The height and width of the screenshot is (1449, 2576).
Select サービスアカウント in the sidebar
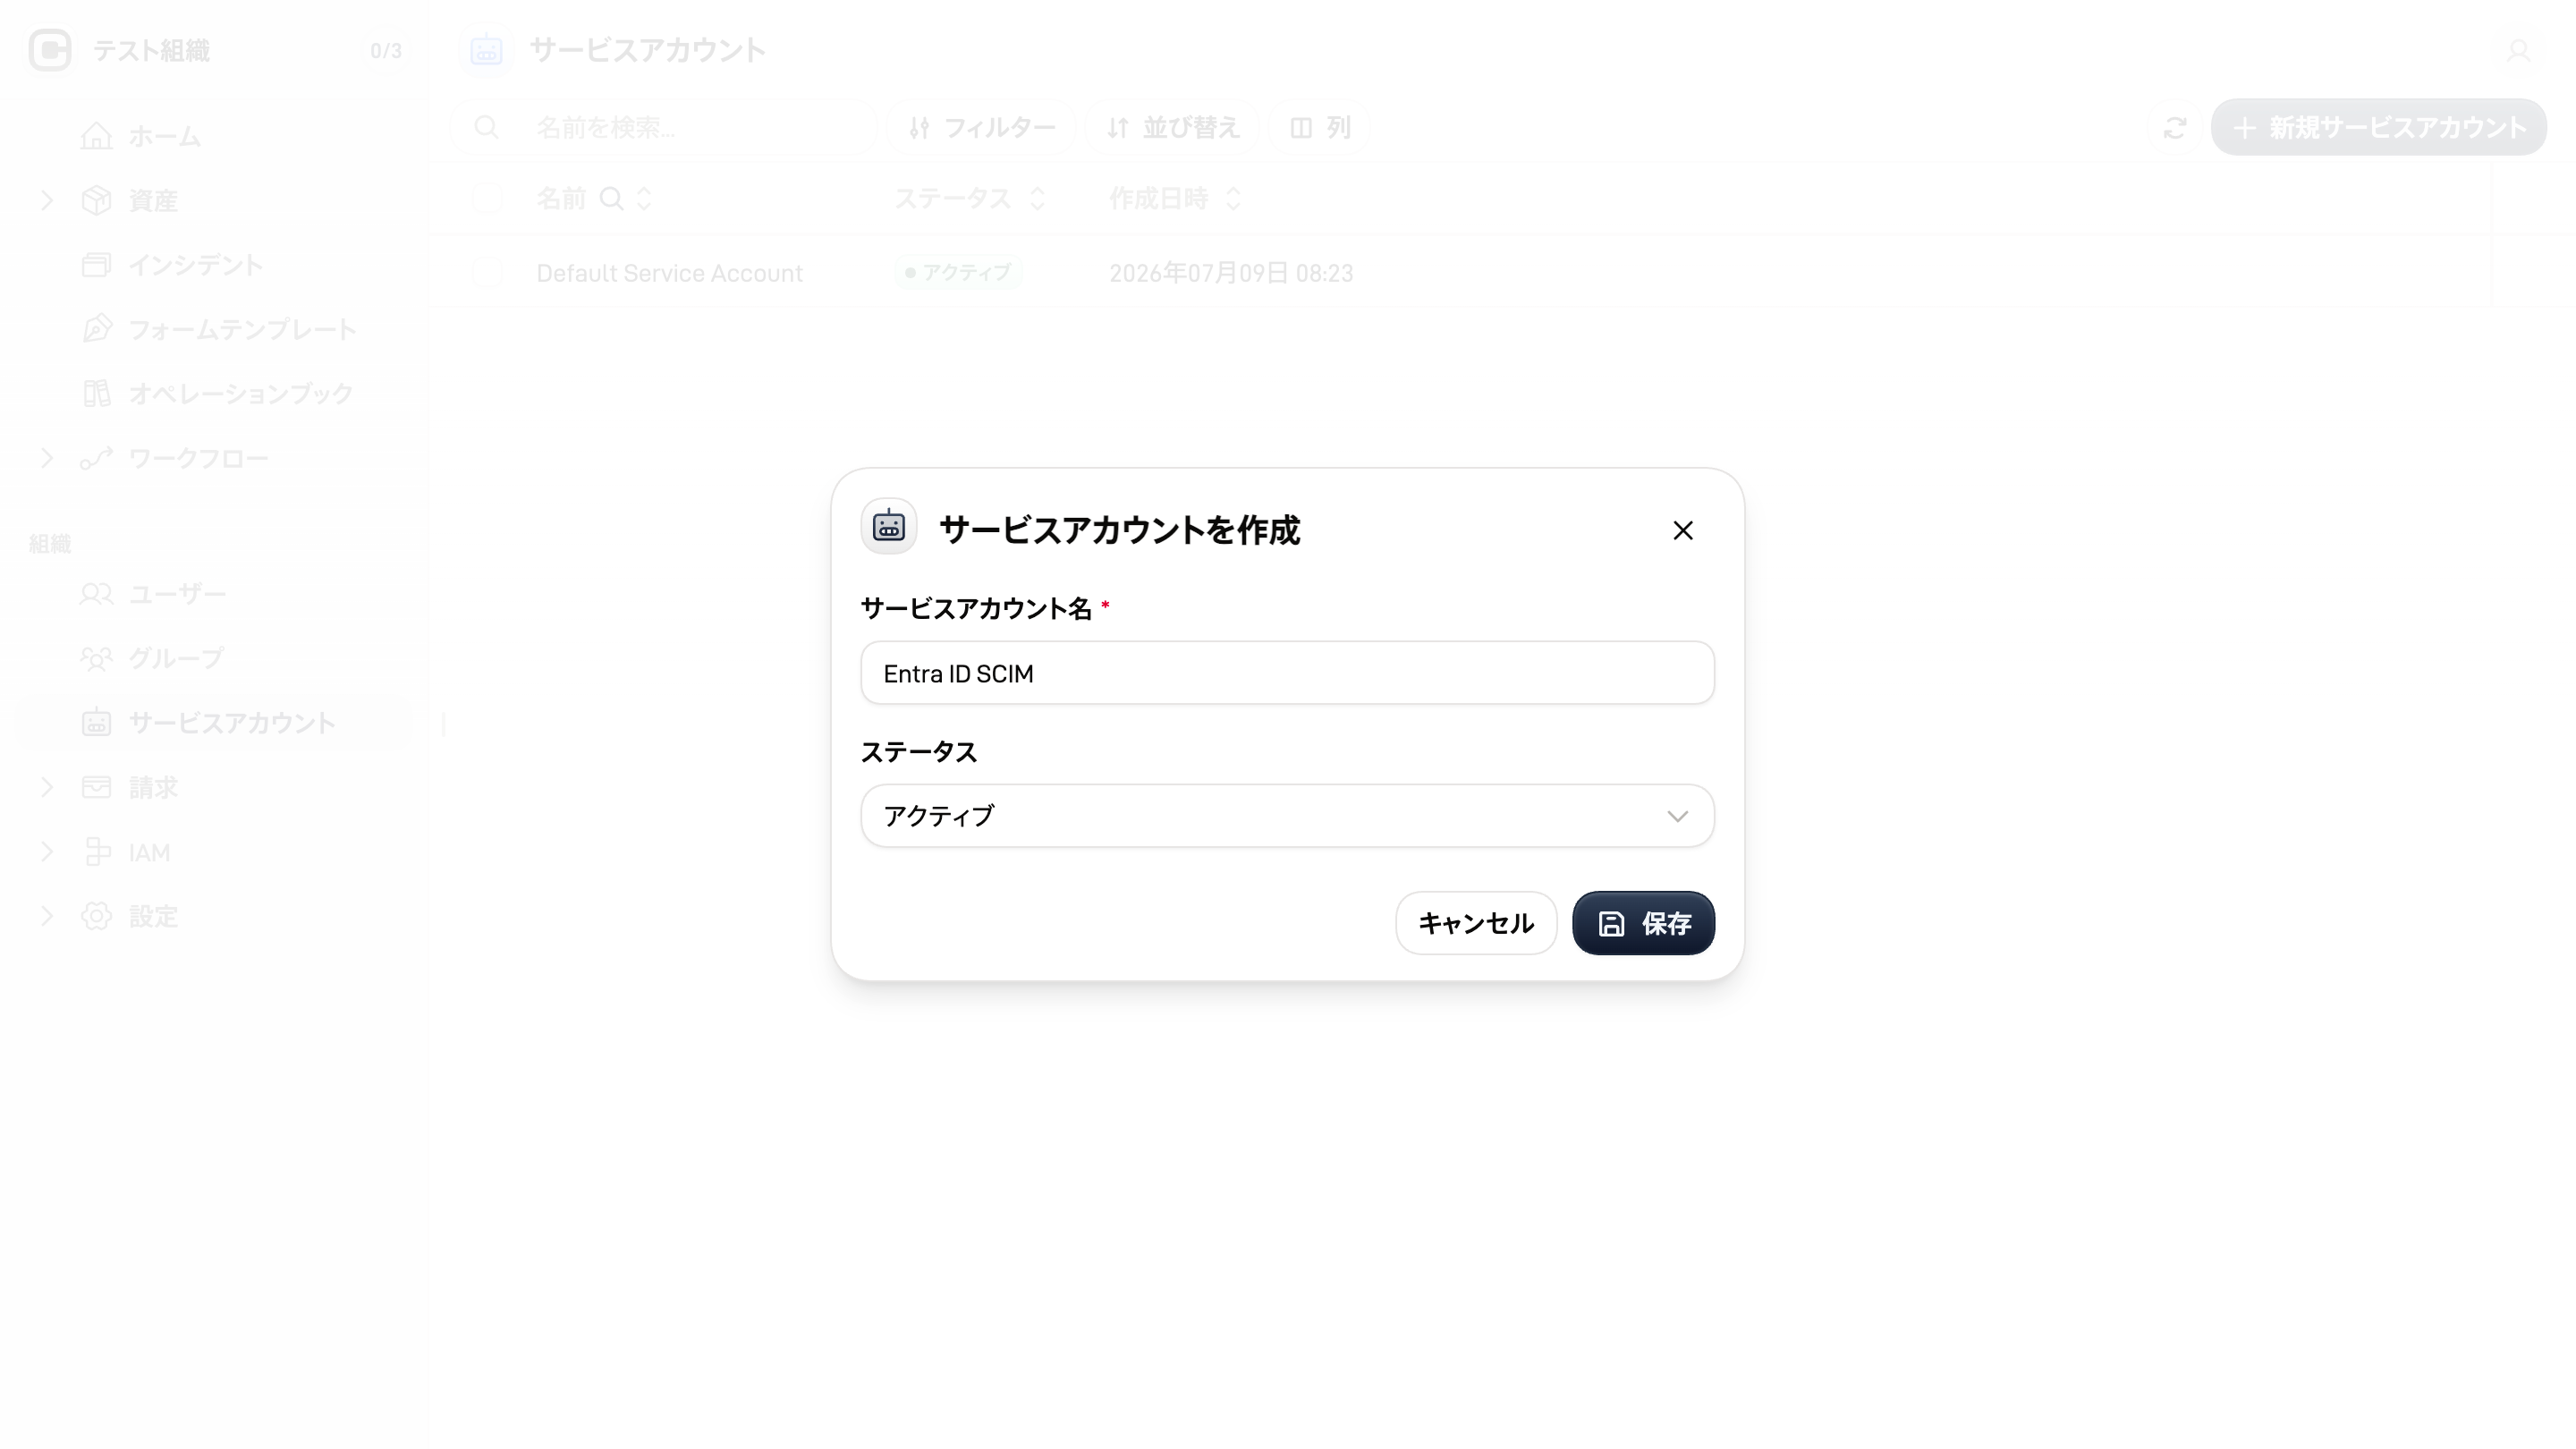214,723
